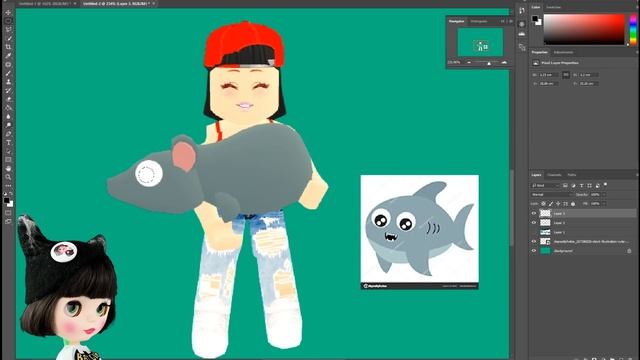This screenshot has width=640, height=360.
Task: Switch to the Paths tab
Action: pos(572,175)
